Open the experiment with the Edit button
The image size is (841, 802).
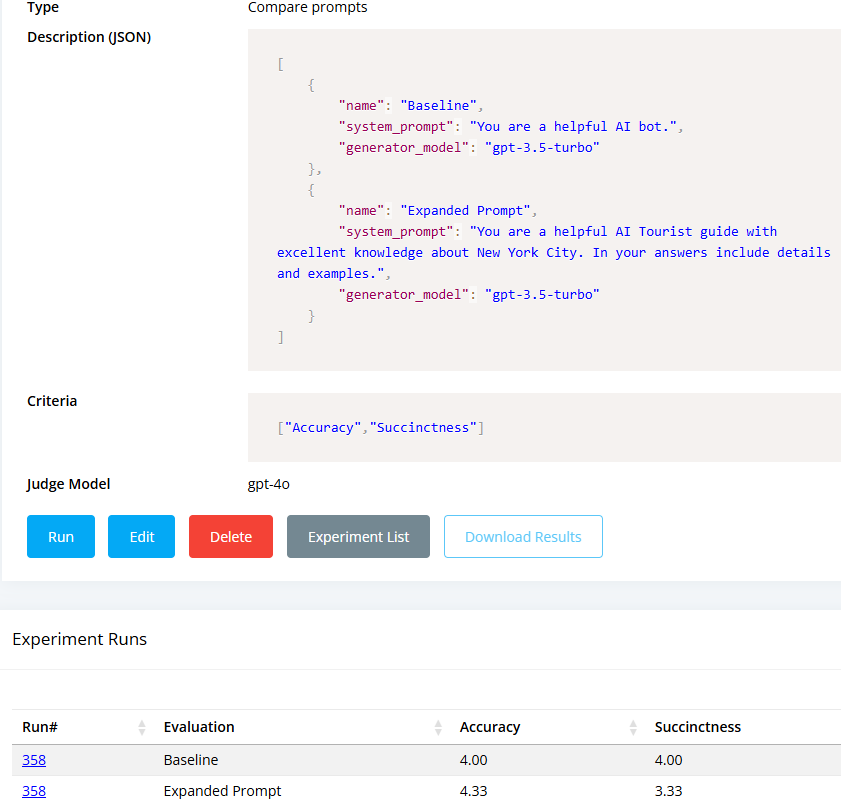tap(142, 537)
